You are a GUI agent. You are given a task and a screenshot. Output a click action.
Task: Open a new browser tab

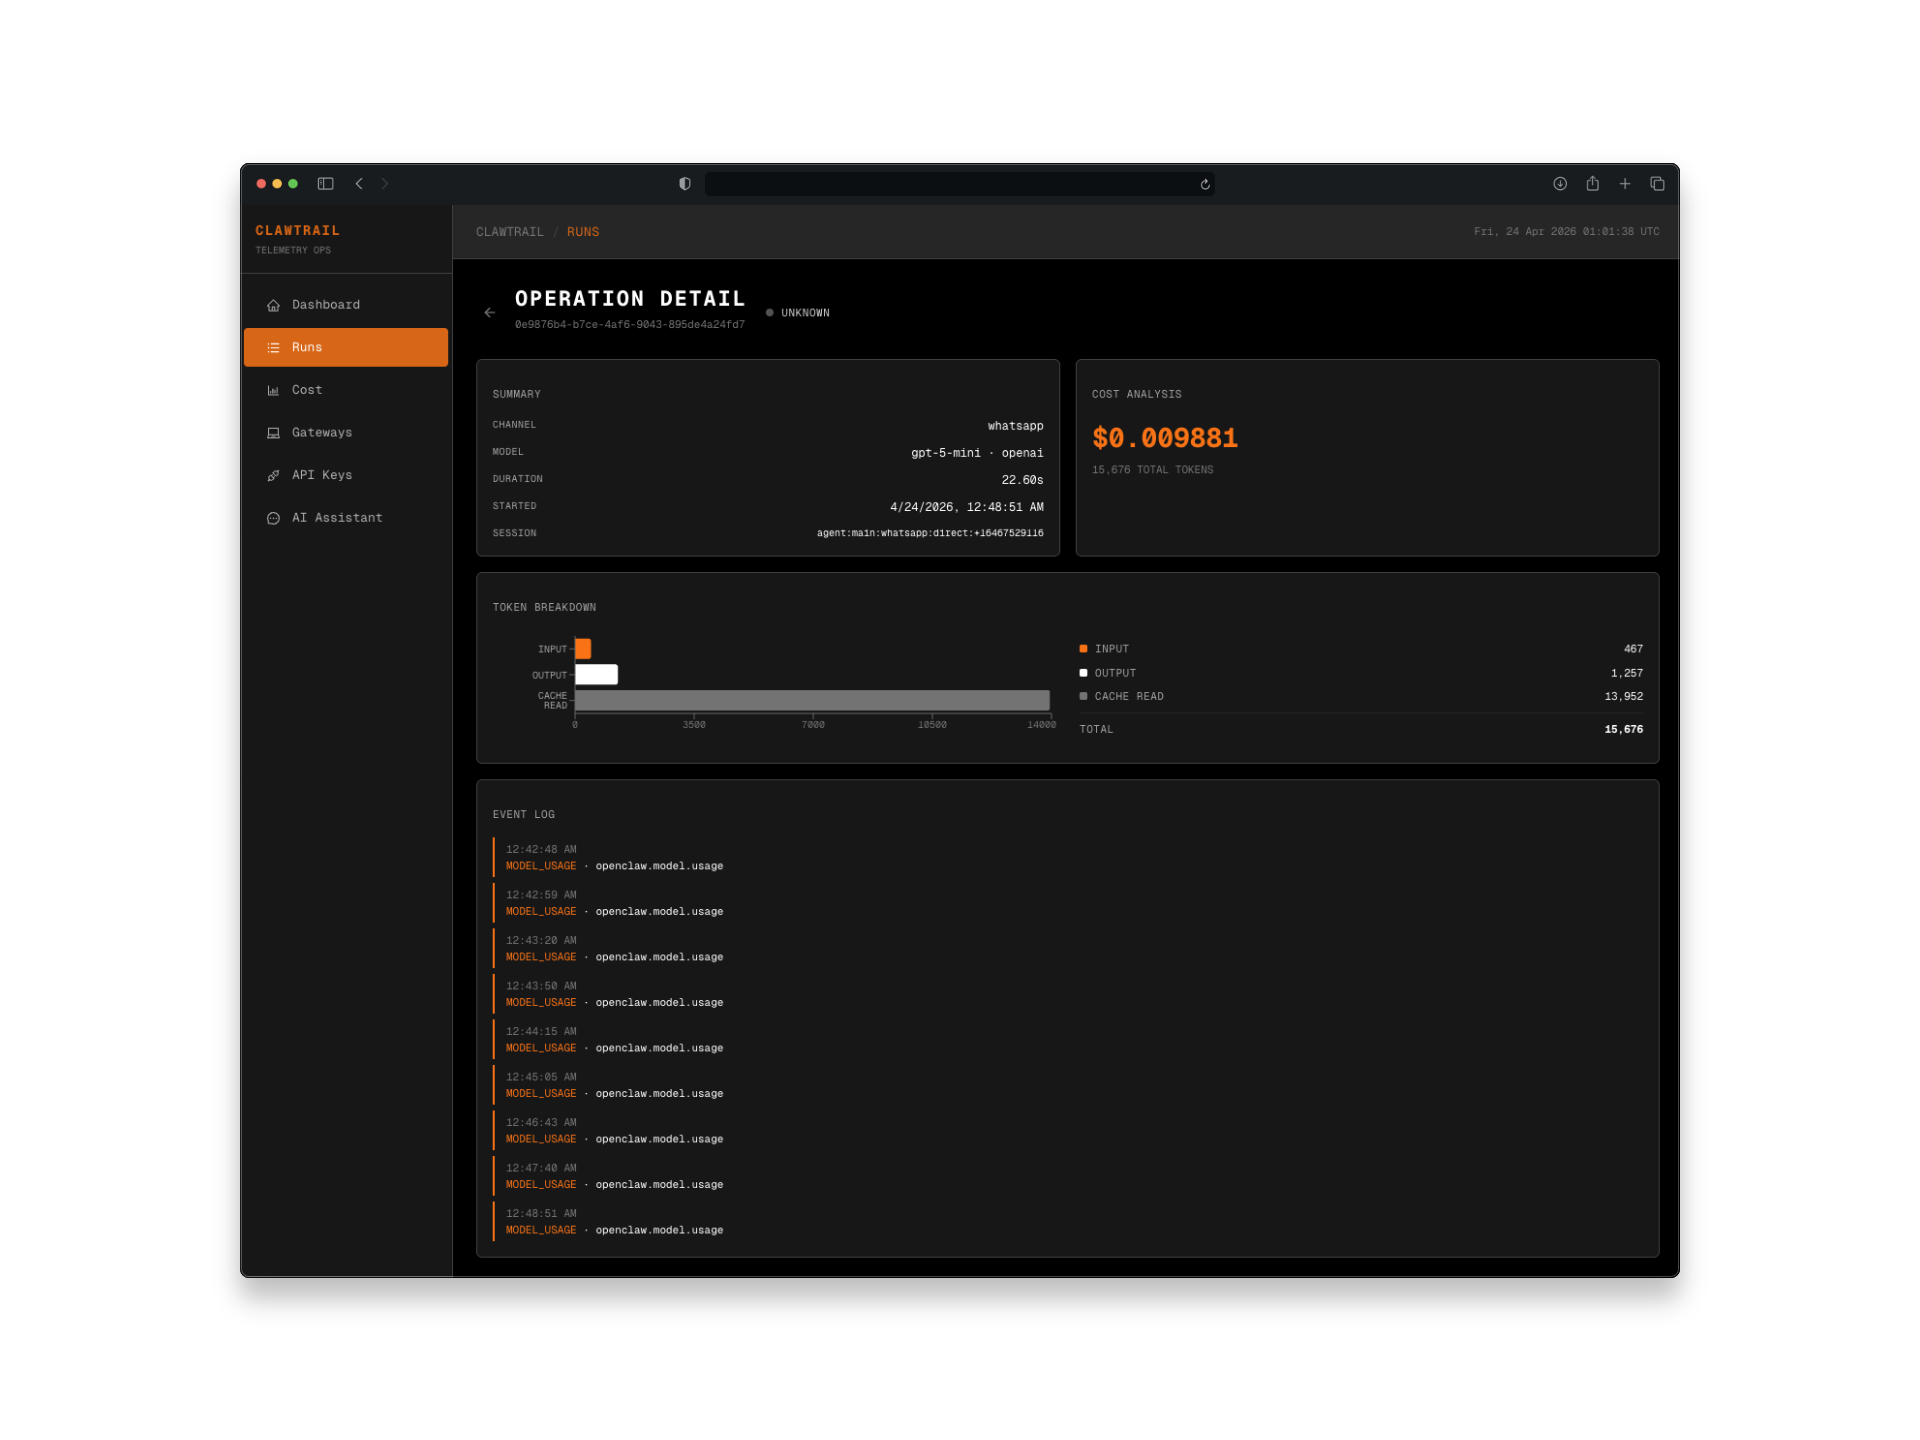[1625, 184]
